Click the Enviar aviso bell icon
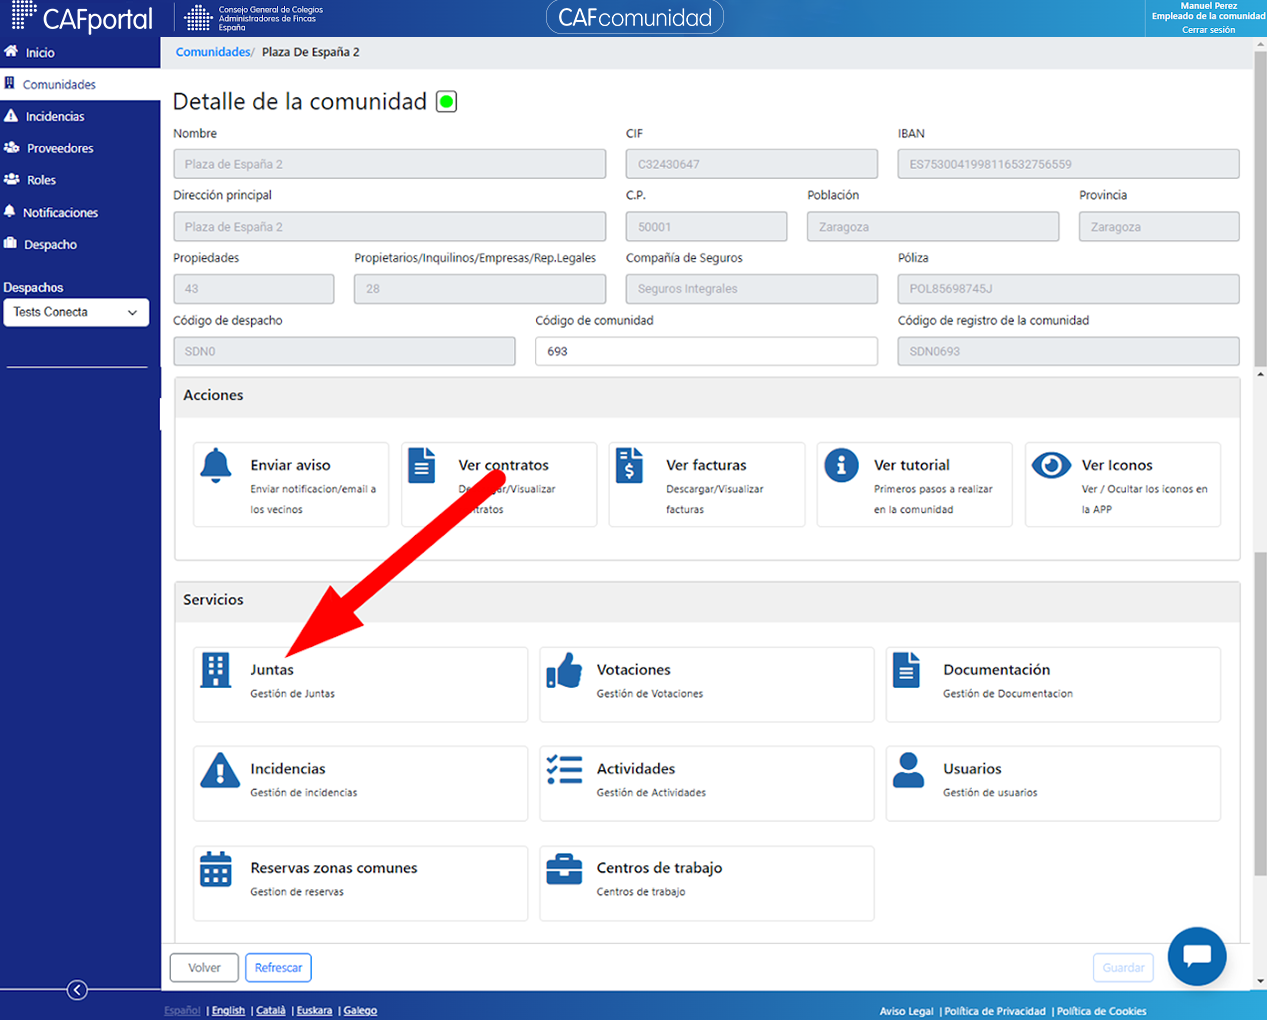Viewport: 1267px width, 1020px height. 216,466
